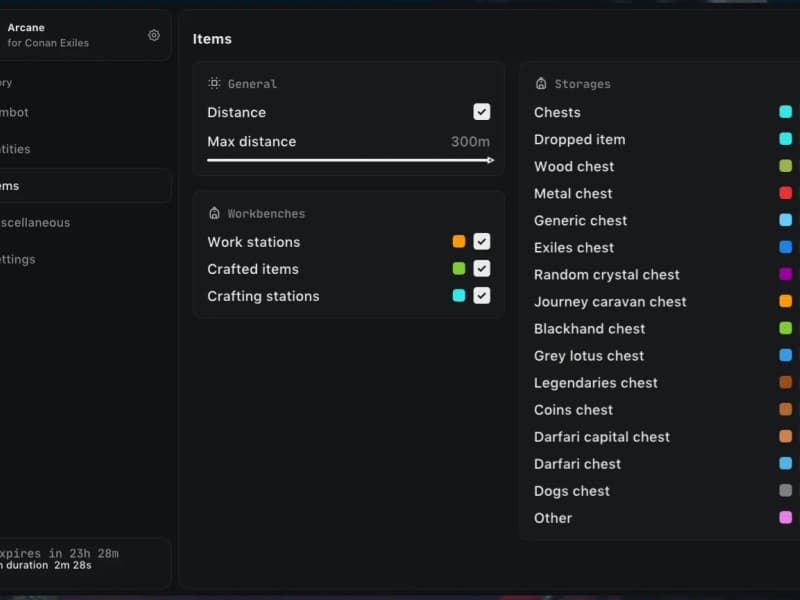Viewport: 800px width, 600px height.
Task: Open the Legendaries chest color swatch
Action: tap(785, 382)
